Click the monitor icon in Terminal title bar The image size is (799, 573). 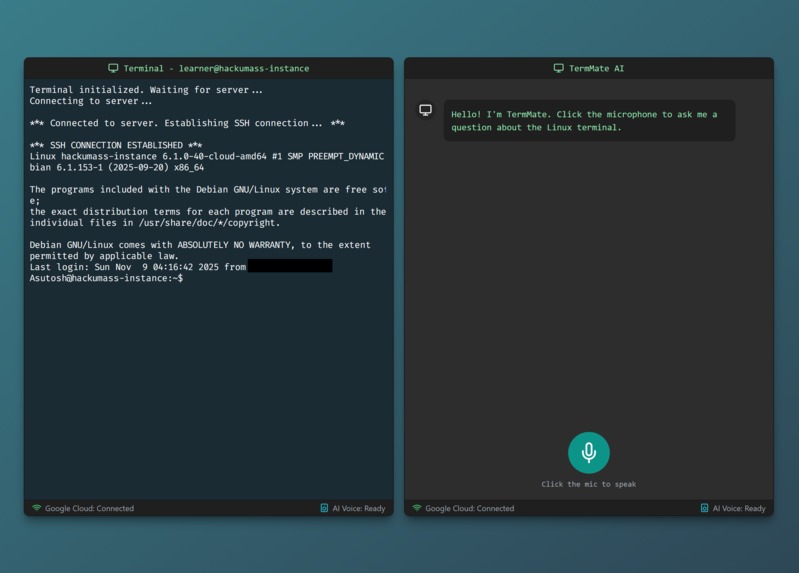(x=113, y=68)
